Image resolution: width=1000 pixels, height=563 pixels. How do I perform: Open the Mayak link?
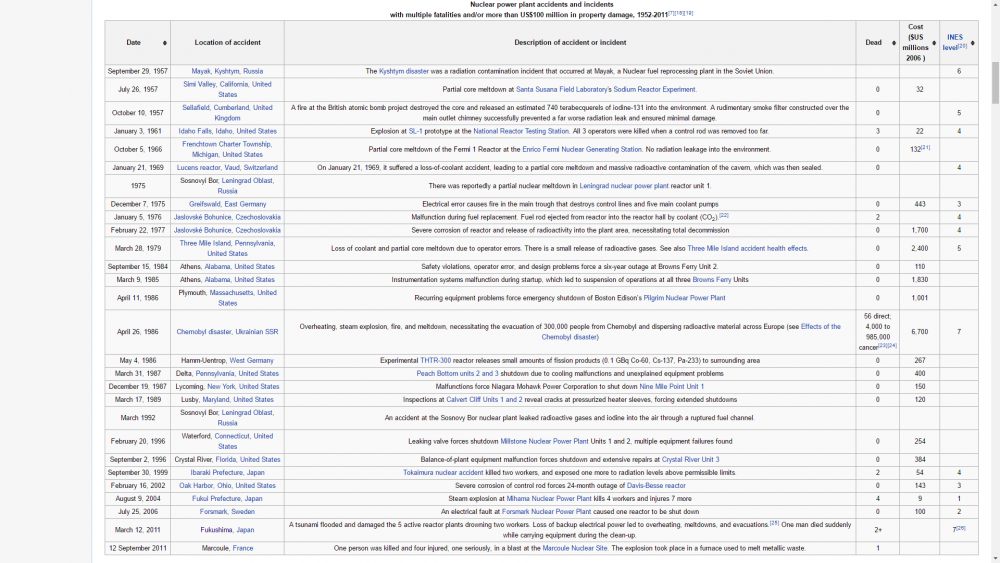click(x=201, y=71)
